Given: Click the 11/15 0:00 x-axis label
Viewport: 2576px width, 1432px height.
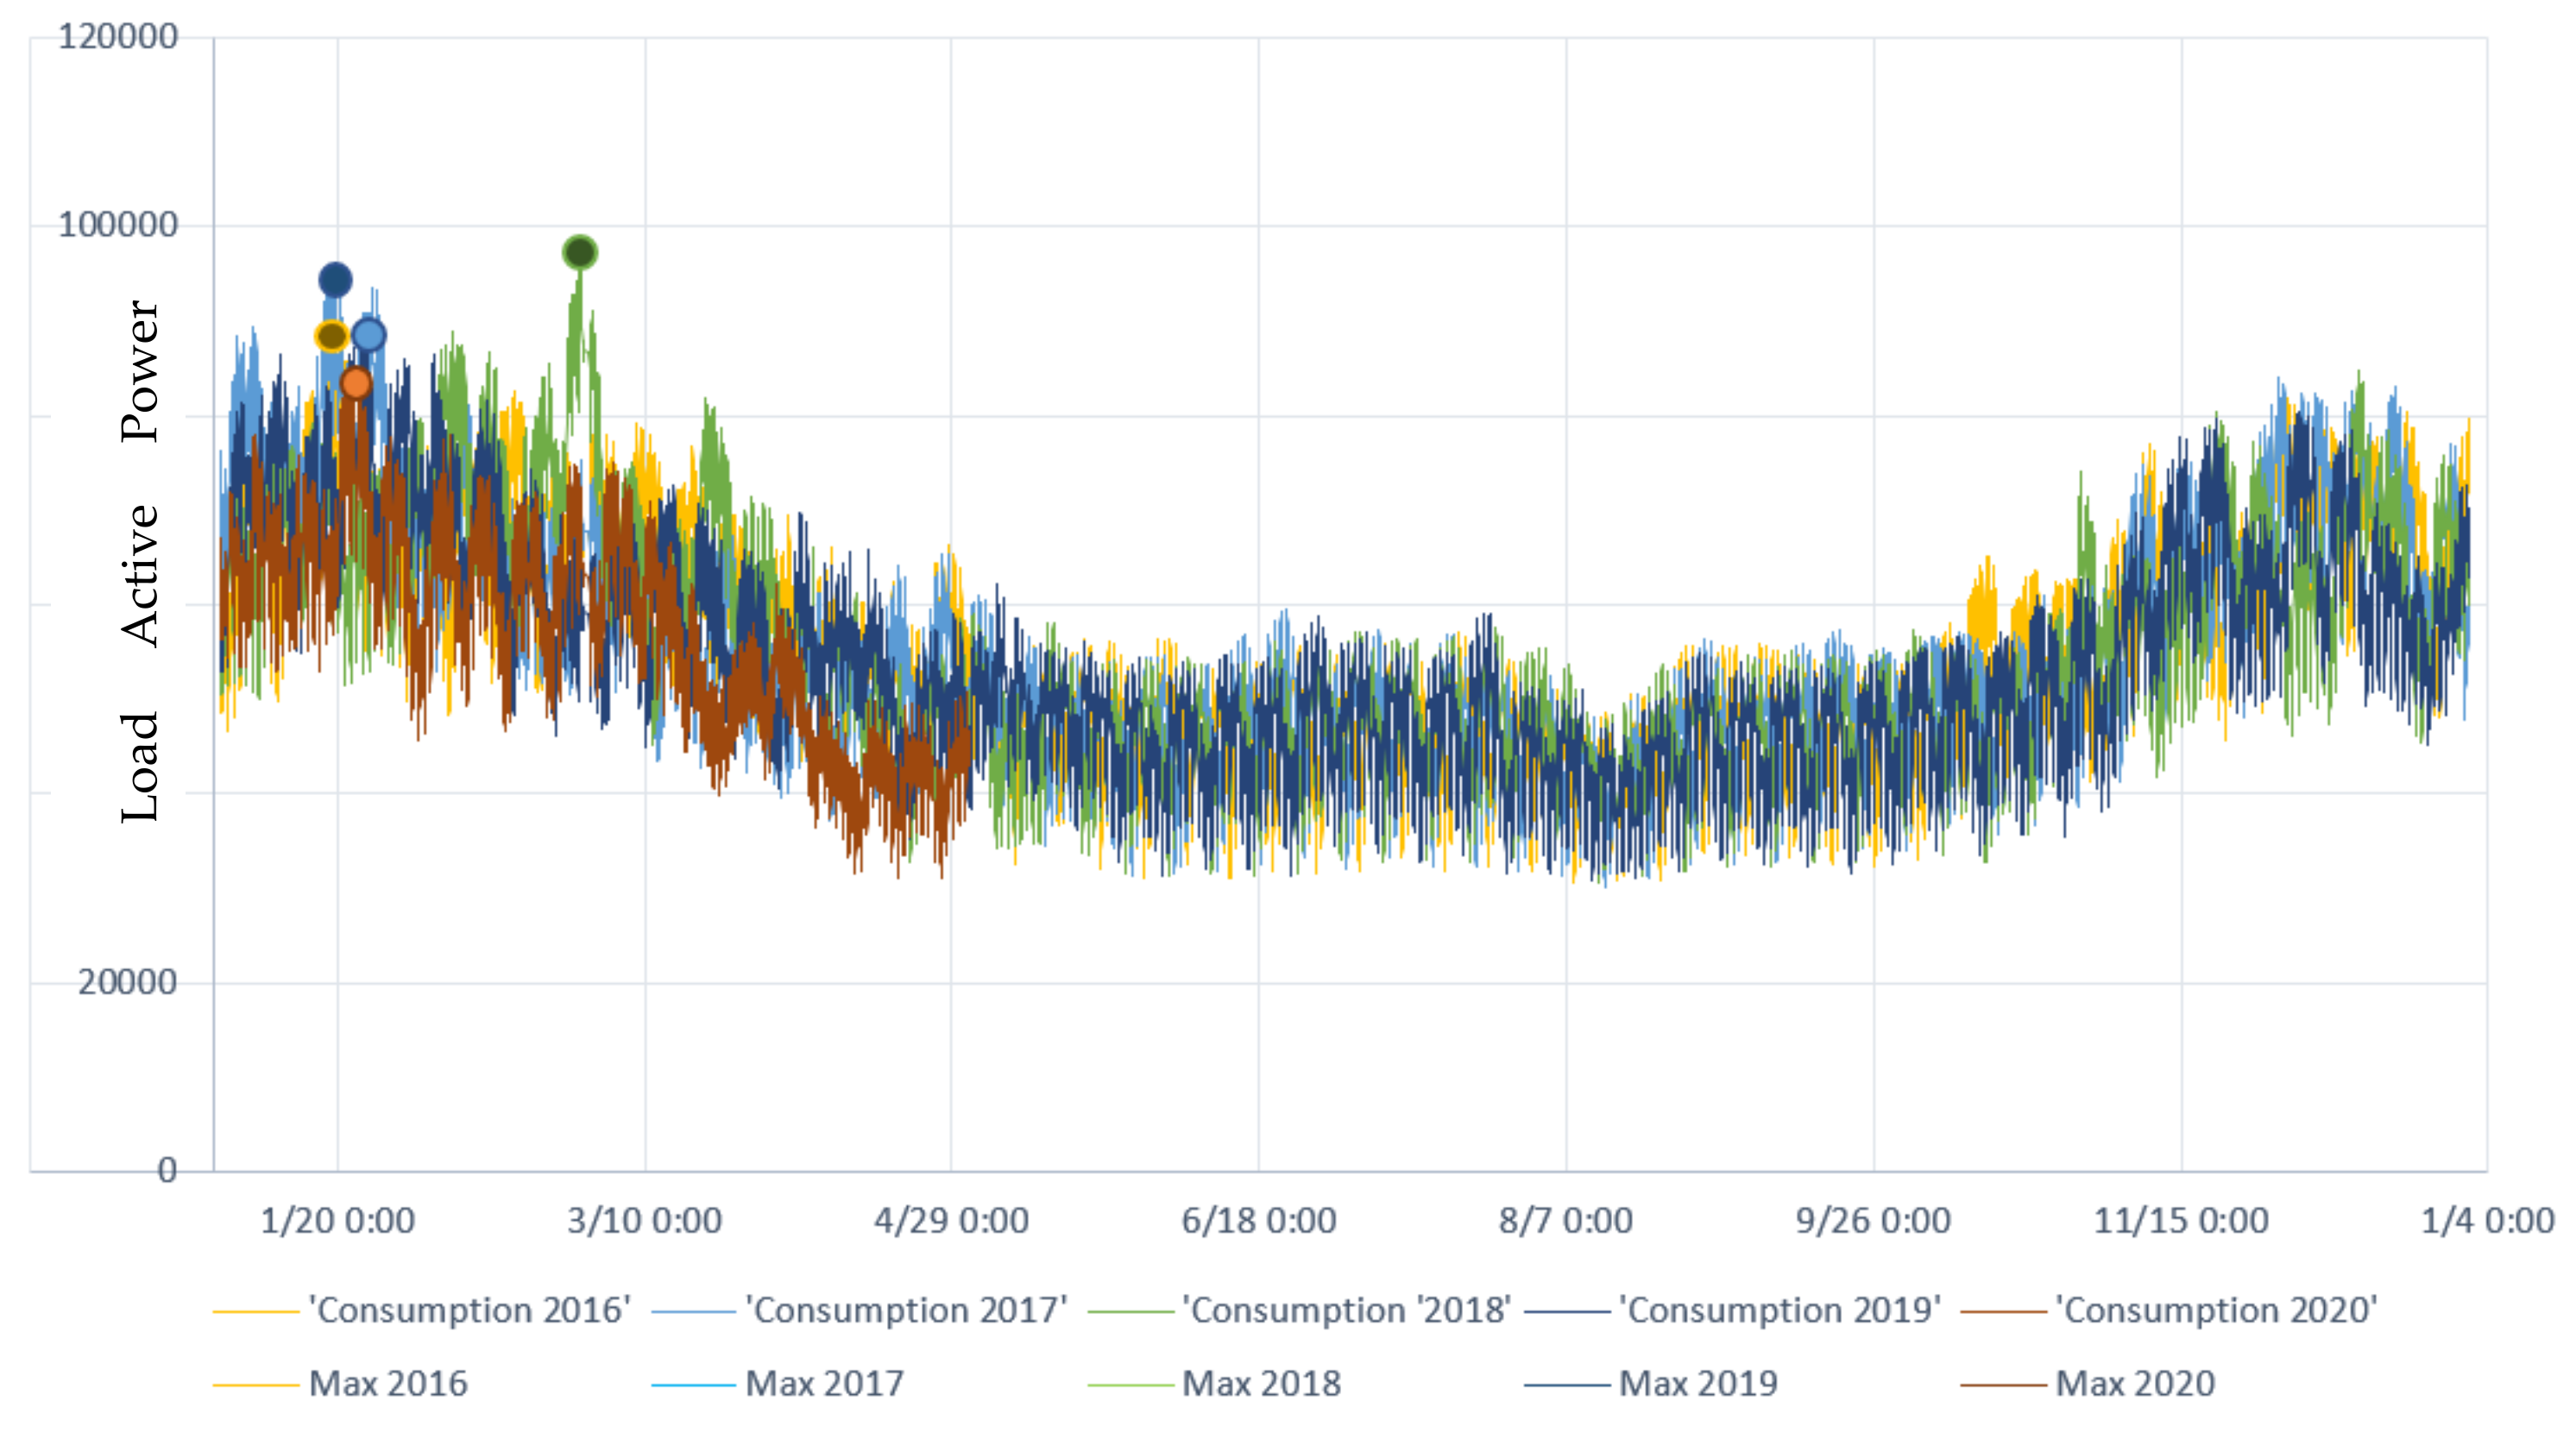Looking at the screenshot, I should pos(2181,1221).
